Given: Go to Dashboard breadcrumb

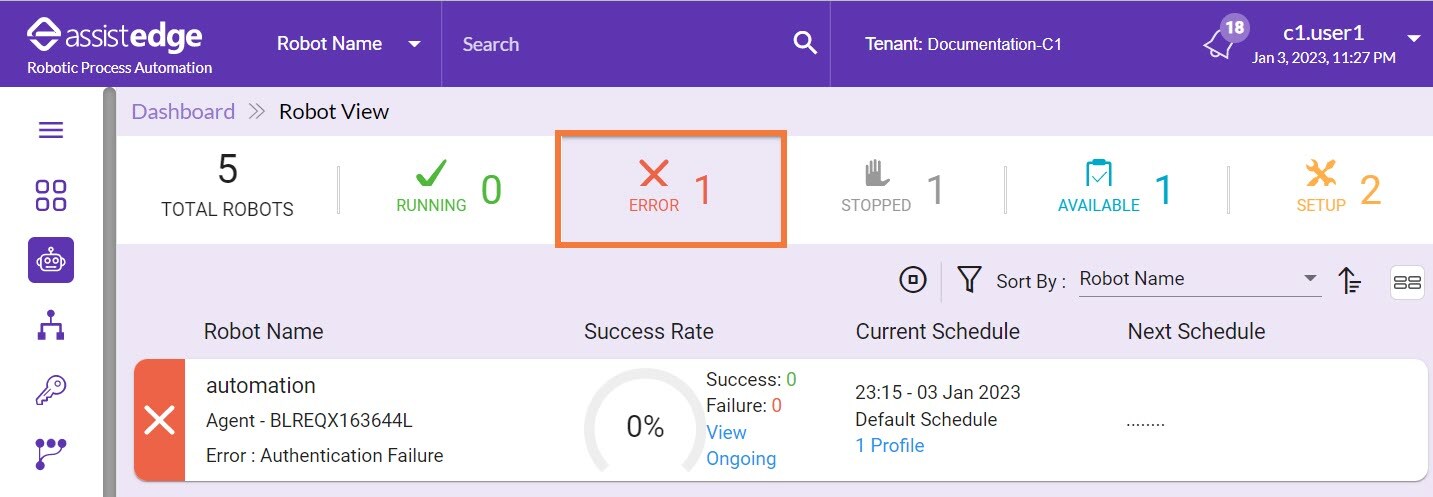Looking at the screenshot, I should tap(183, 111).
